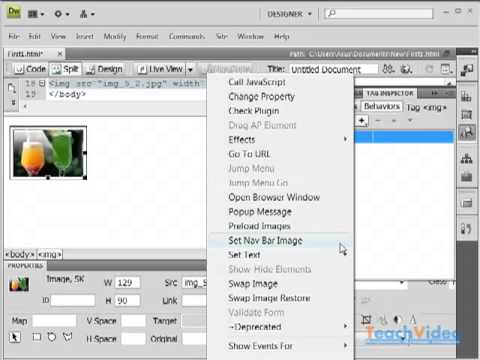This screenshot has height=360, width=480.
Task: Open the File menu
Action: [x=14, y=36]
